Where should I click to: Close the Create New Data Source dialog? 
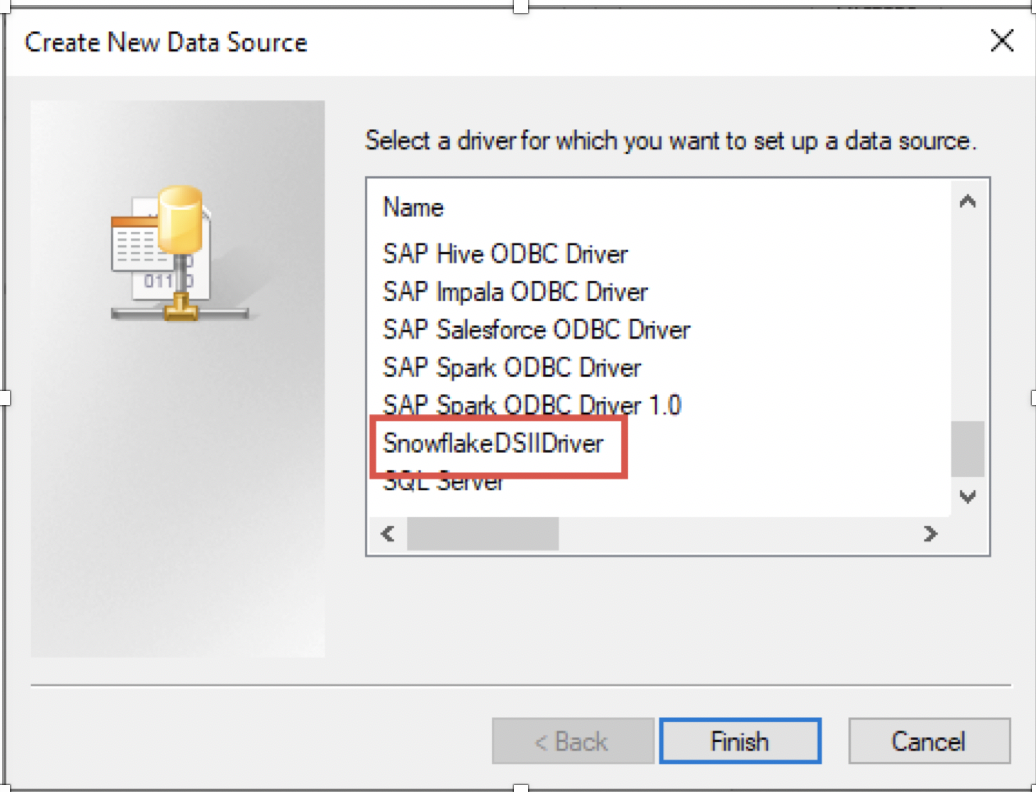click(1002, 41)
